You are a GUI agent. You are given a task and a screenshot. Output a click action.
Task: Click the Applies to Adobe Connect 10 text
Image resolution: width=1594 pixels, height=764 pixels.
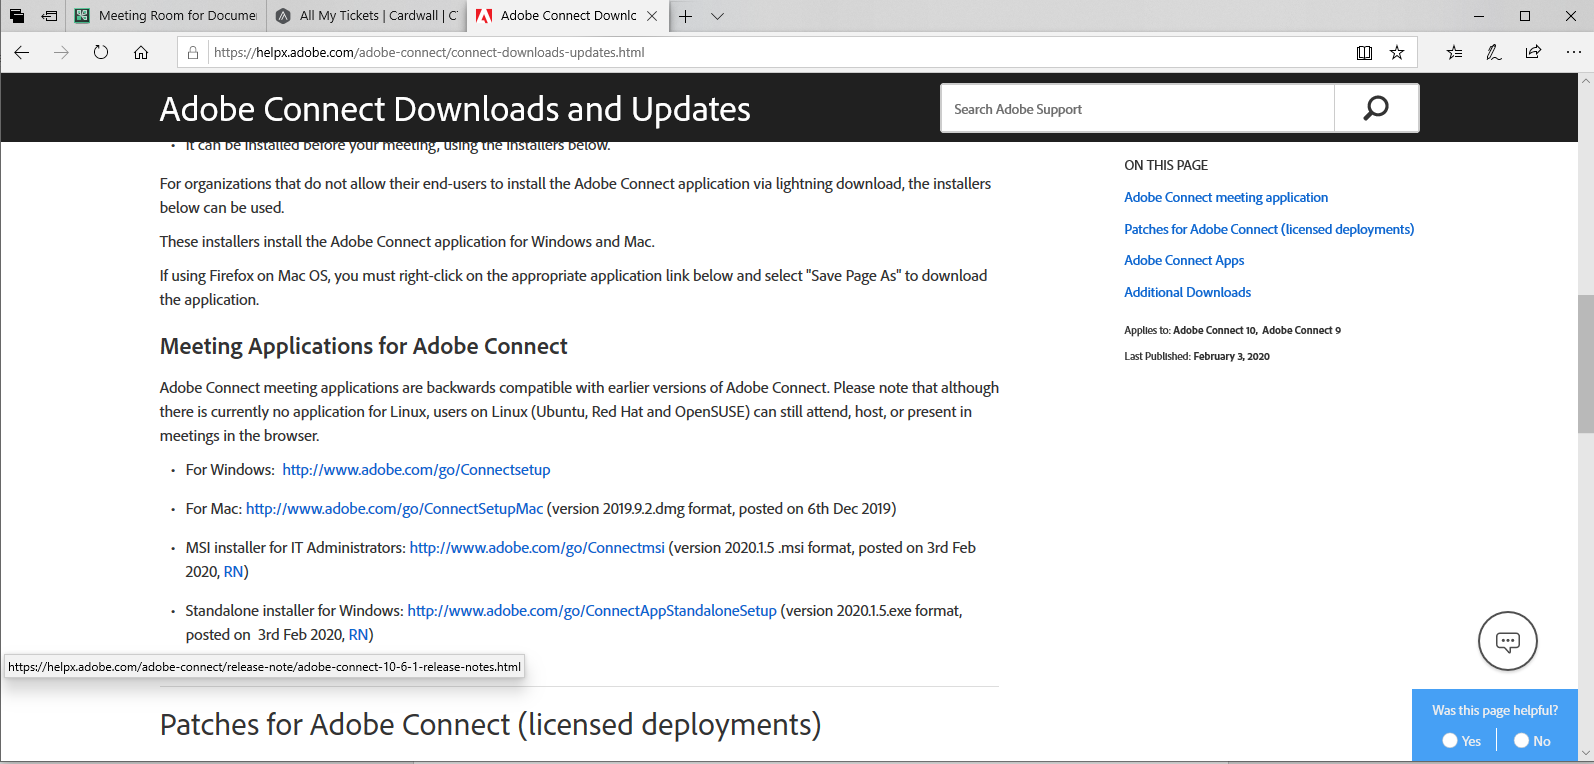(x=1232, y=330)
